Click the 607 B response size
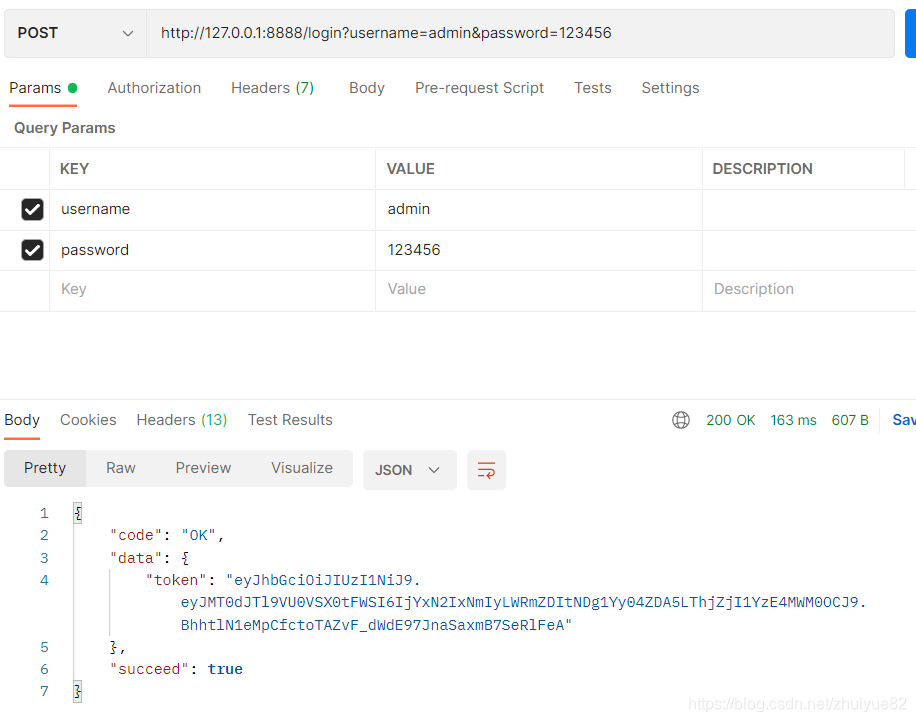This screenshot has width=916, height=722. pos(849,420)
